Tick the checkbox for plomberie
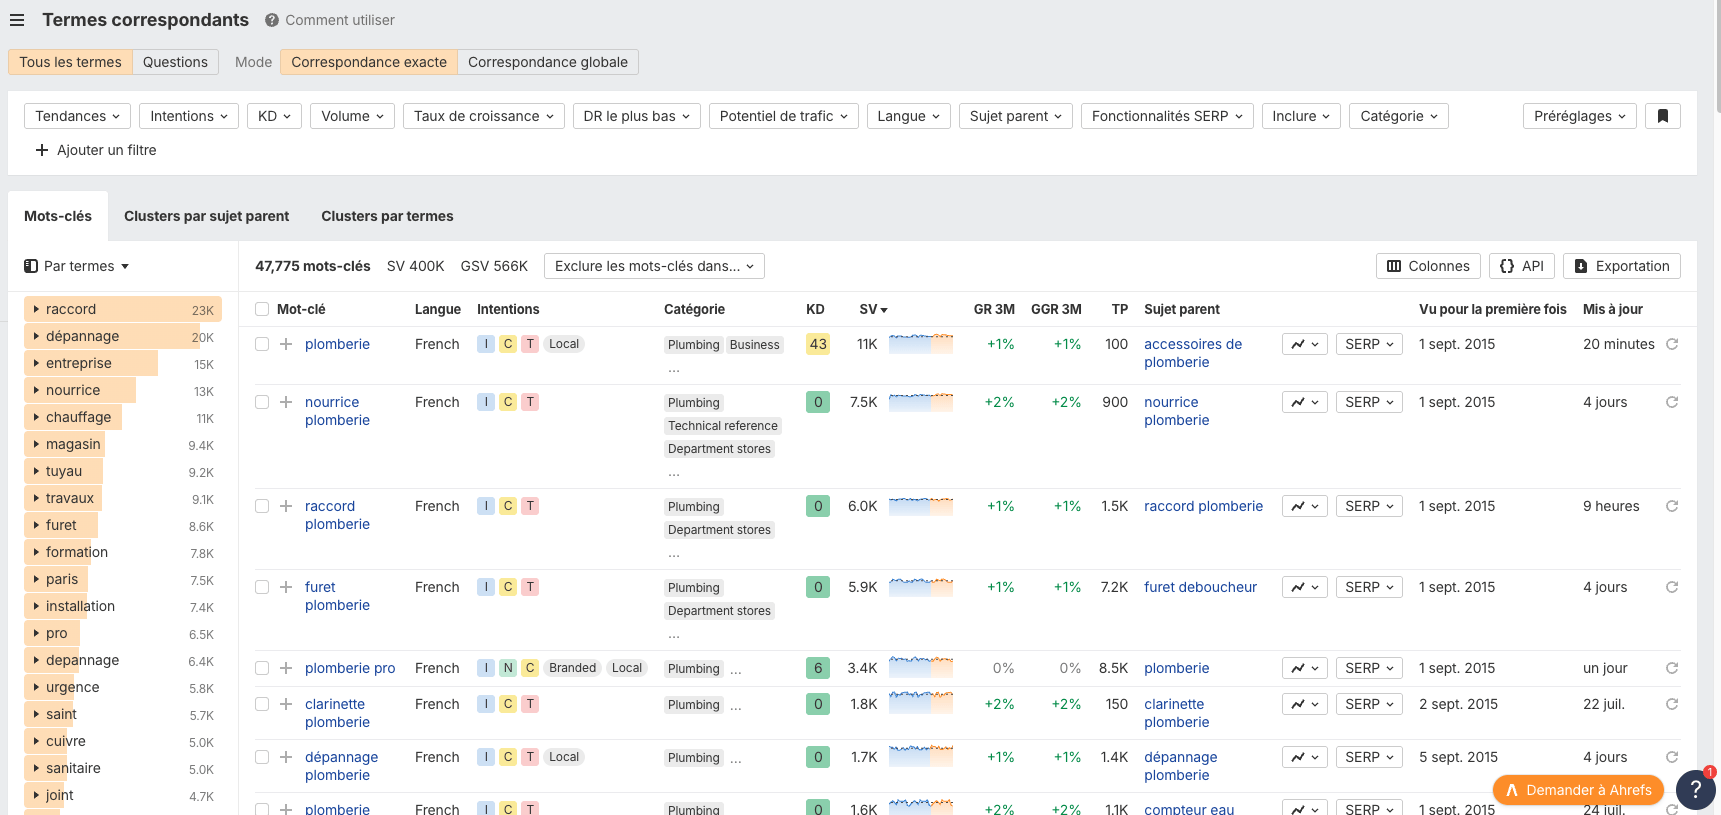This screenshot has height=815, width=1721. [262, 344]
